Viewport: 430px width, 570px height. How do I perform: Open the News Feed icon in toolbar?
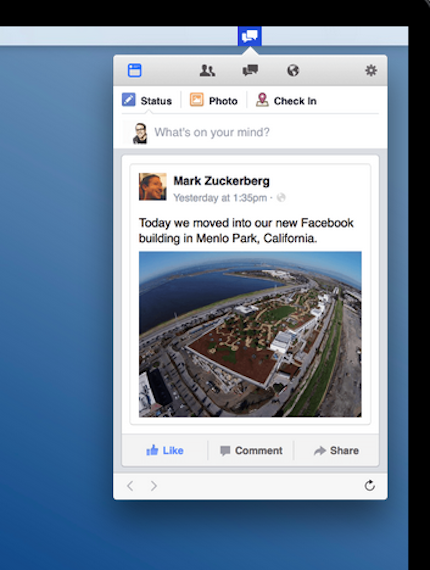[134, 70]
